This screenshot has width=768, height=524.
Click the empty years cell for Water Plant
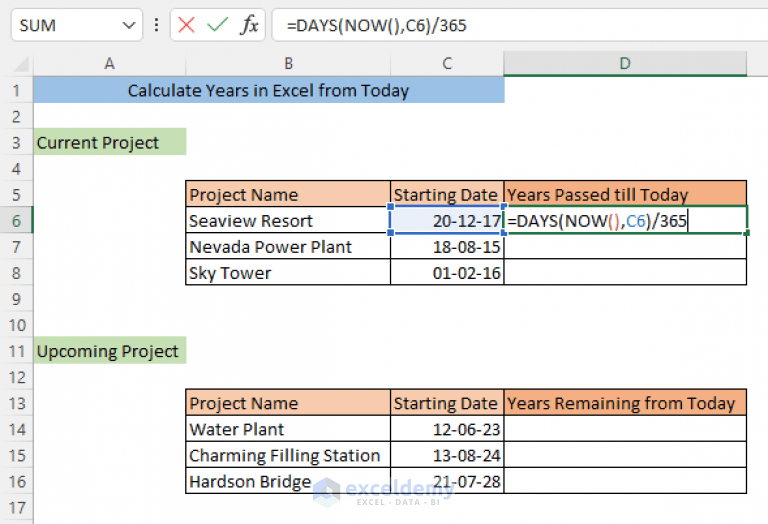(625, 429)
